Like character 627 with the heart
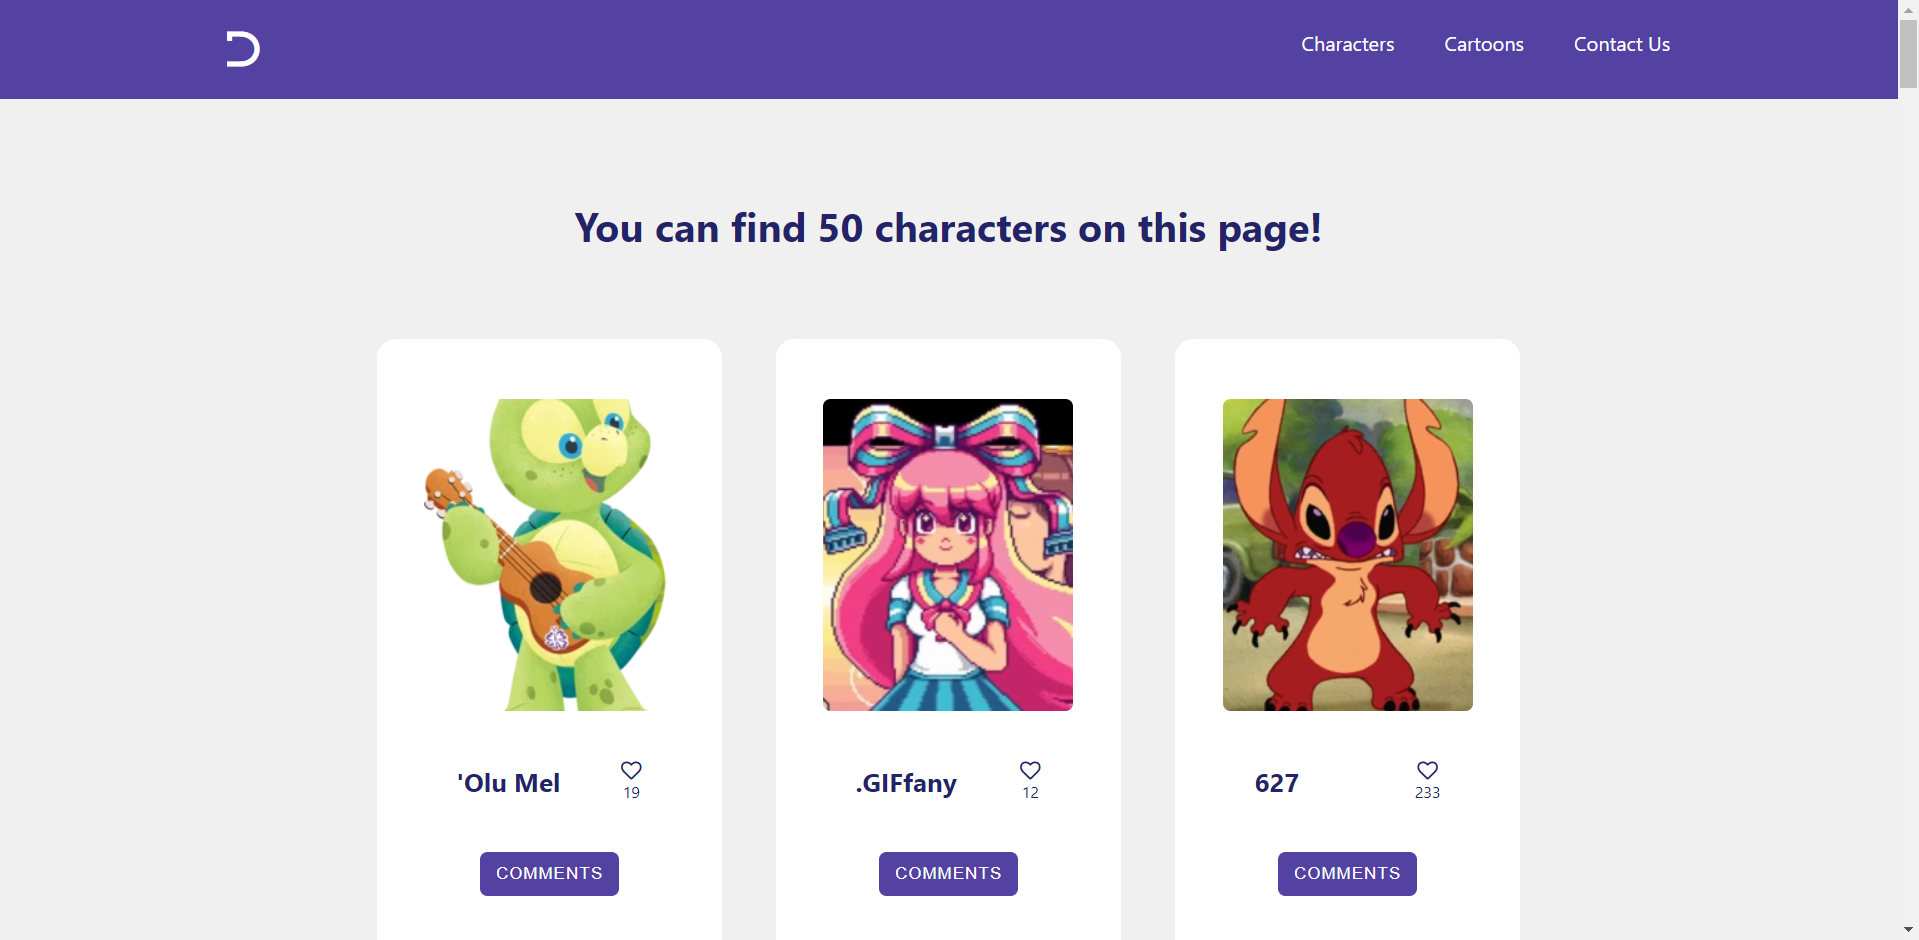The width and height of the screenshot is (1919, 940). (x=1427, y=770)
